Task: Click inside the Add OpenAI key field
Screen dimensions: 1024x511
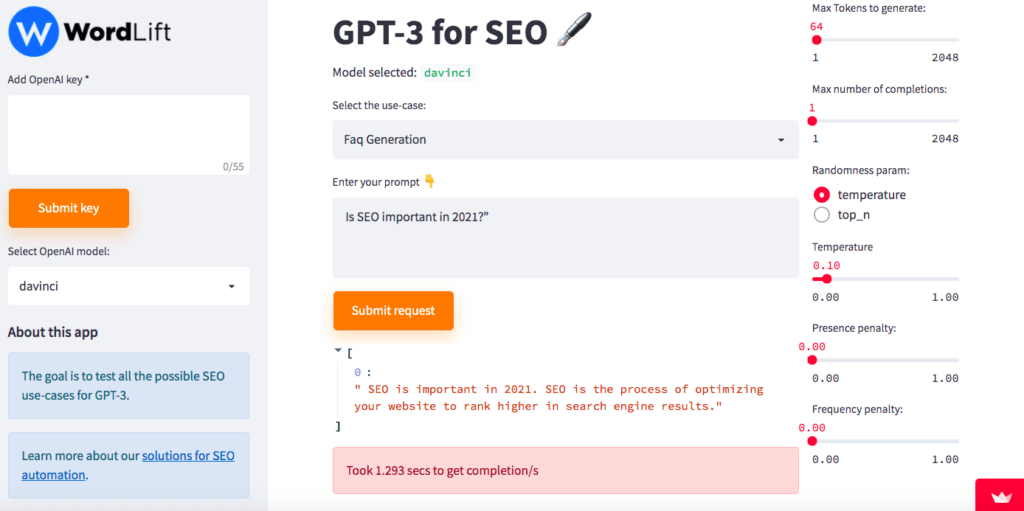Action: pyautogui.click(x=129, y=135)
